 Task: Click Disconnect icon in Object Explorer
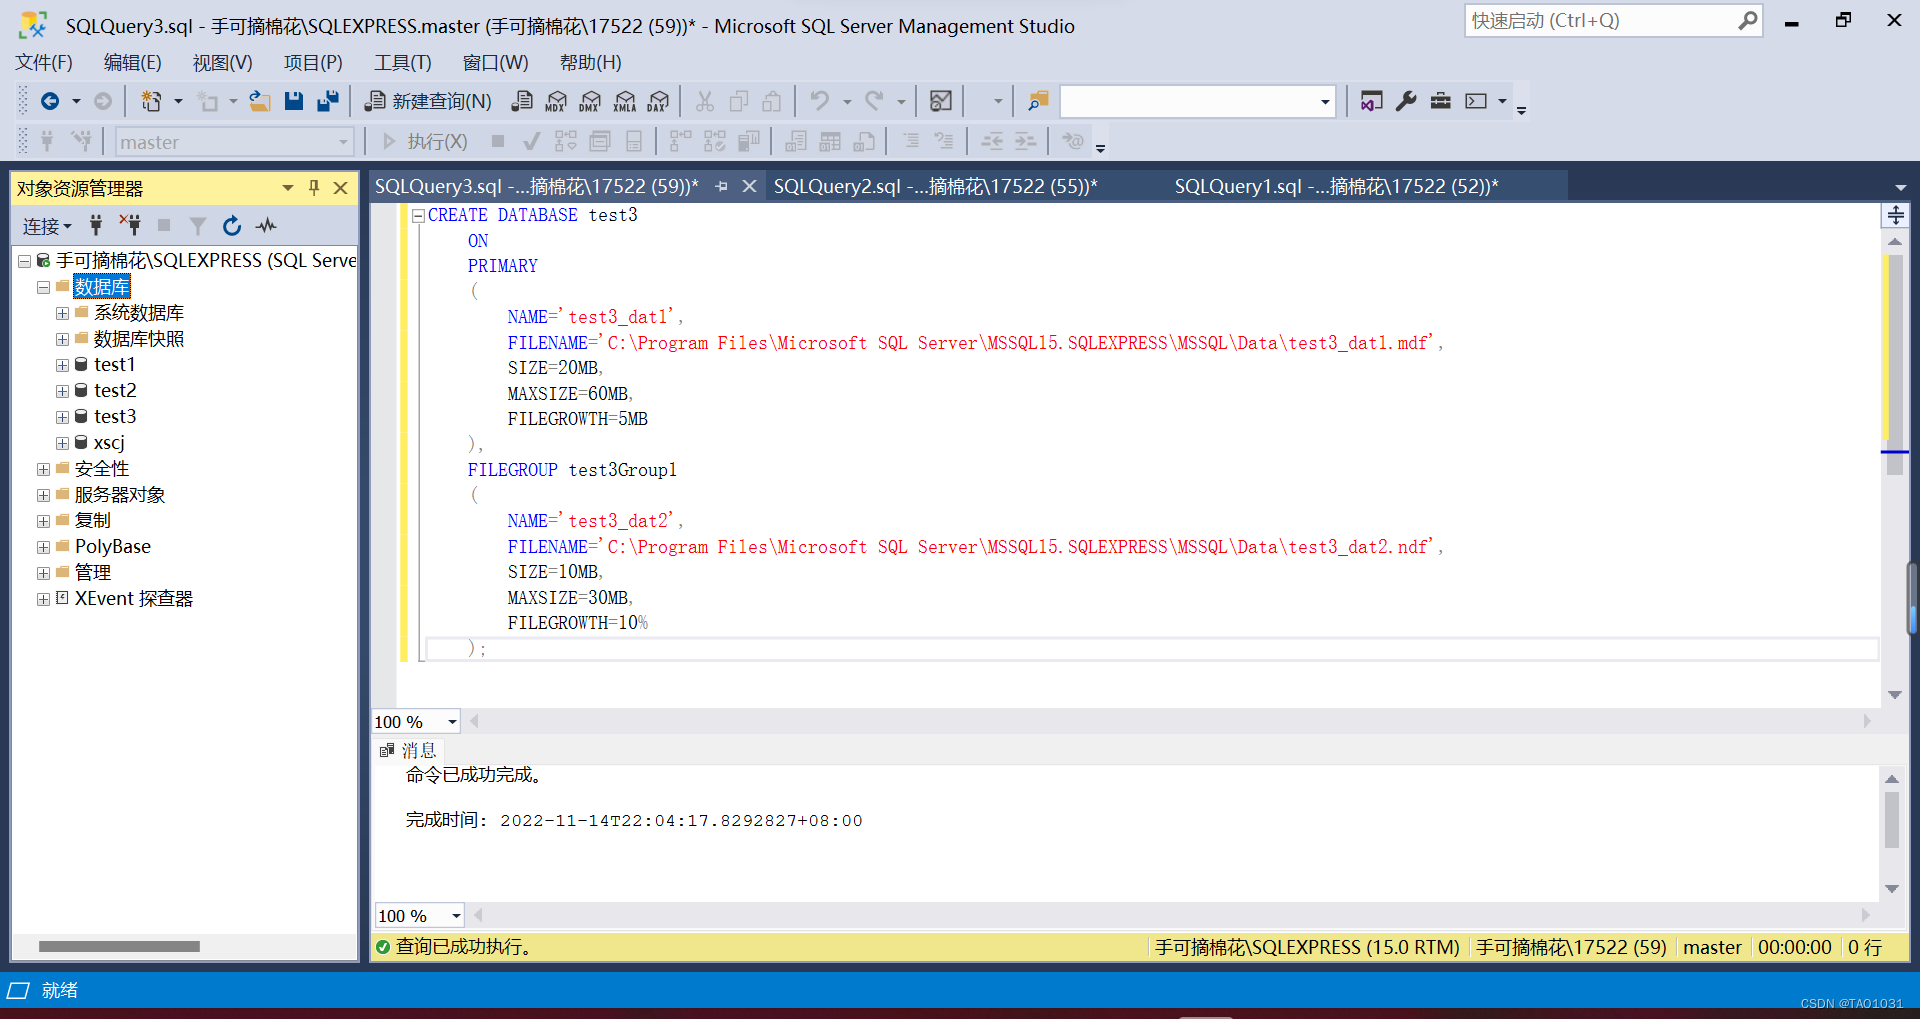pos(130,225)
